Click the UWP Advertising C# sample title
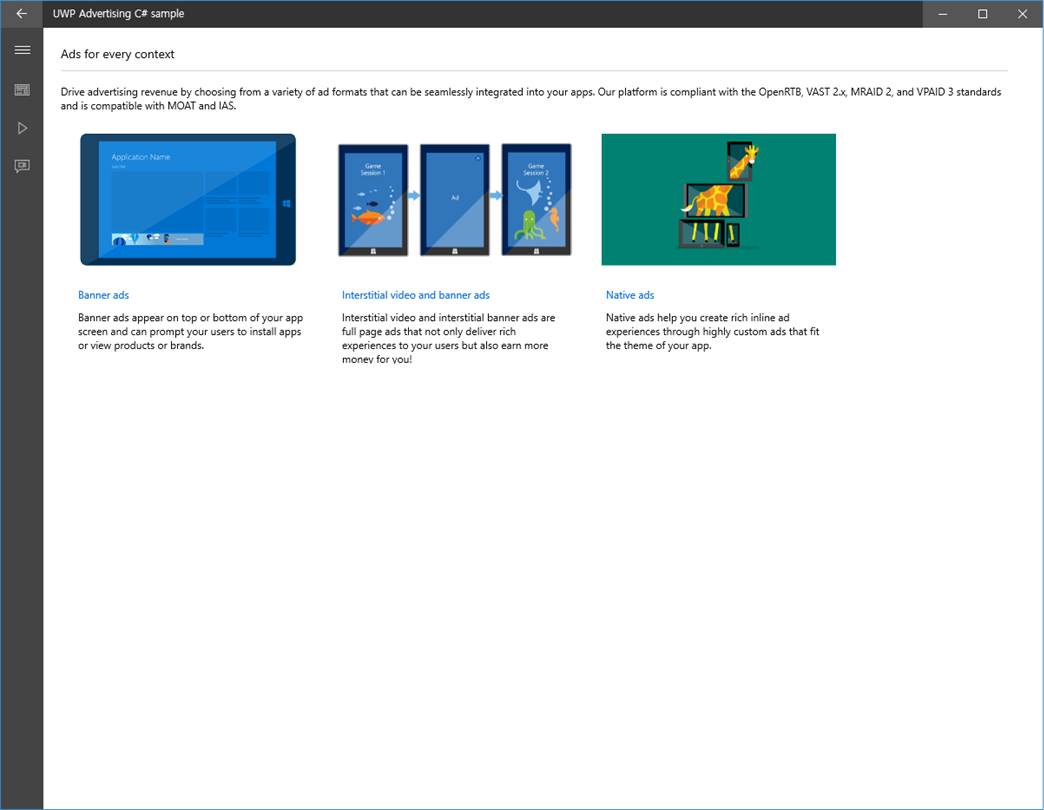1044x810 pixels. pos(119,13)
